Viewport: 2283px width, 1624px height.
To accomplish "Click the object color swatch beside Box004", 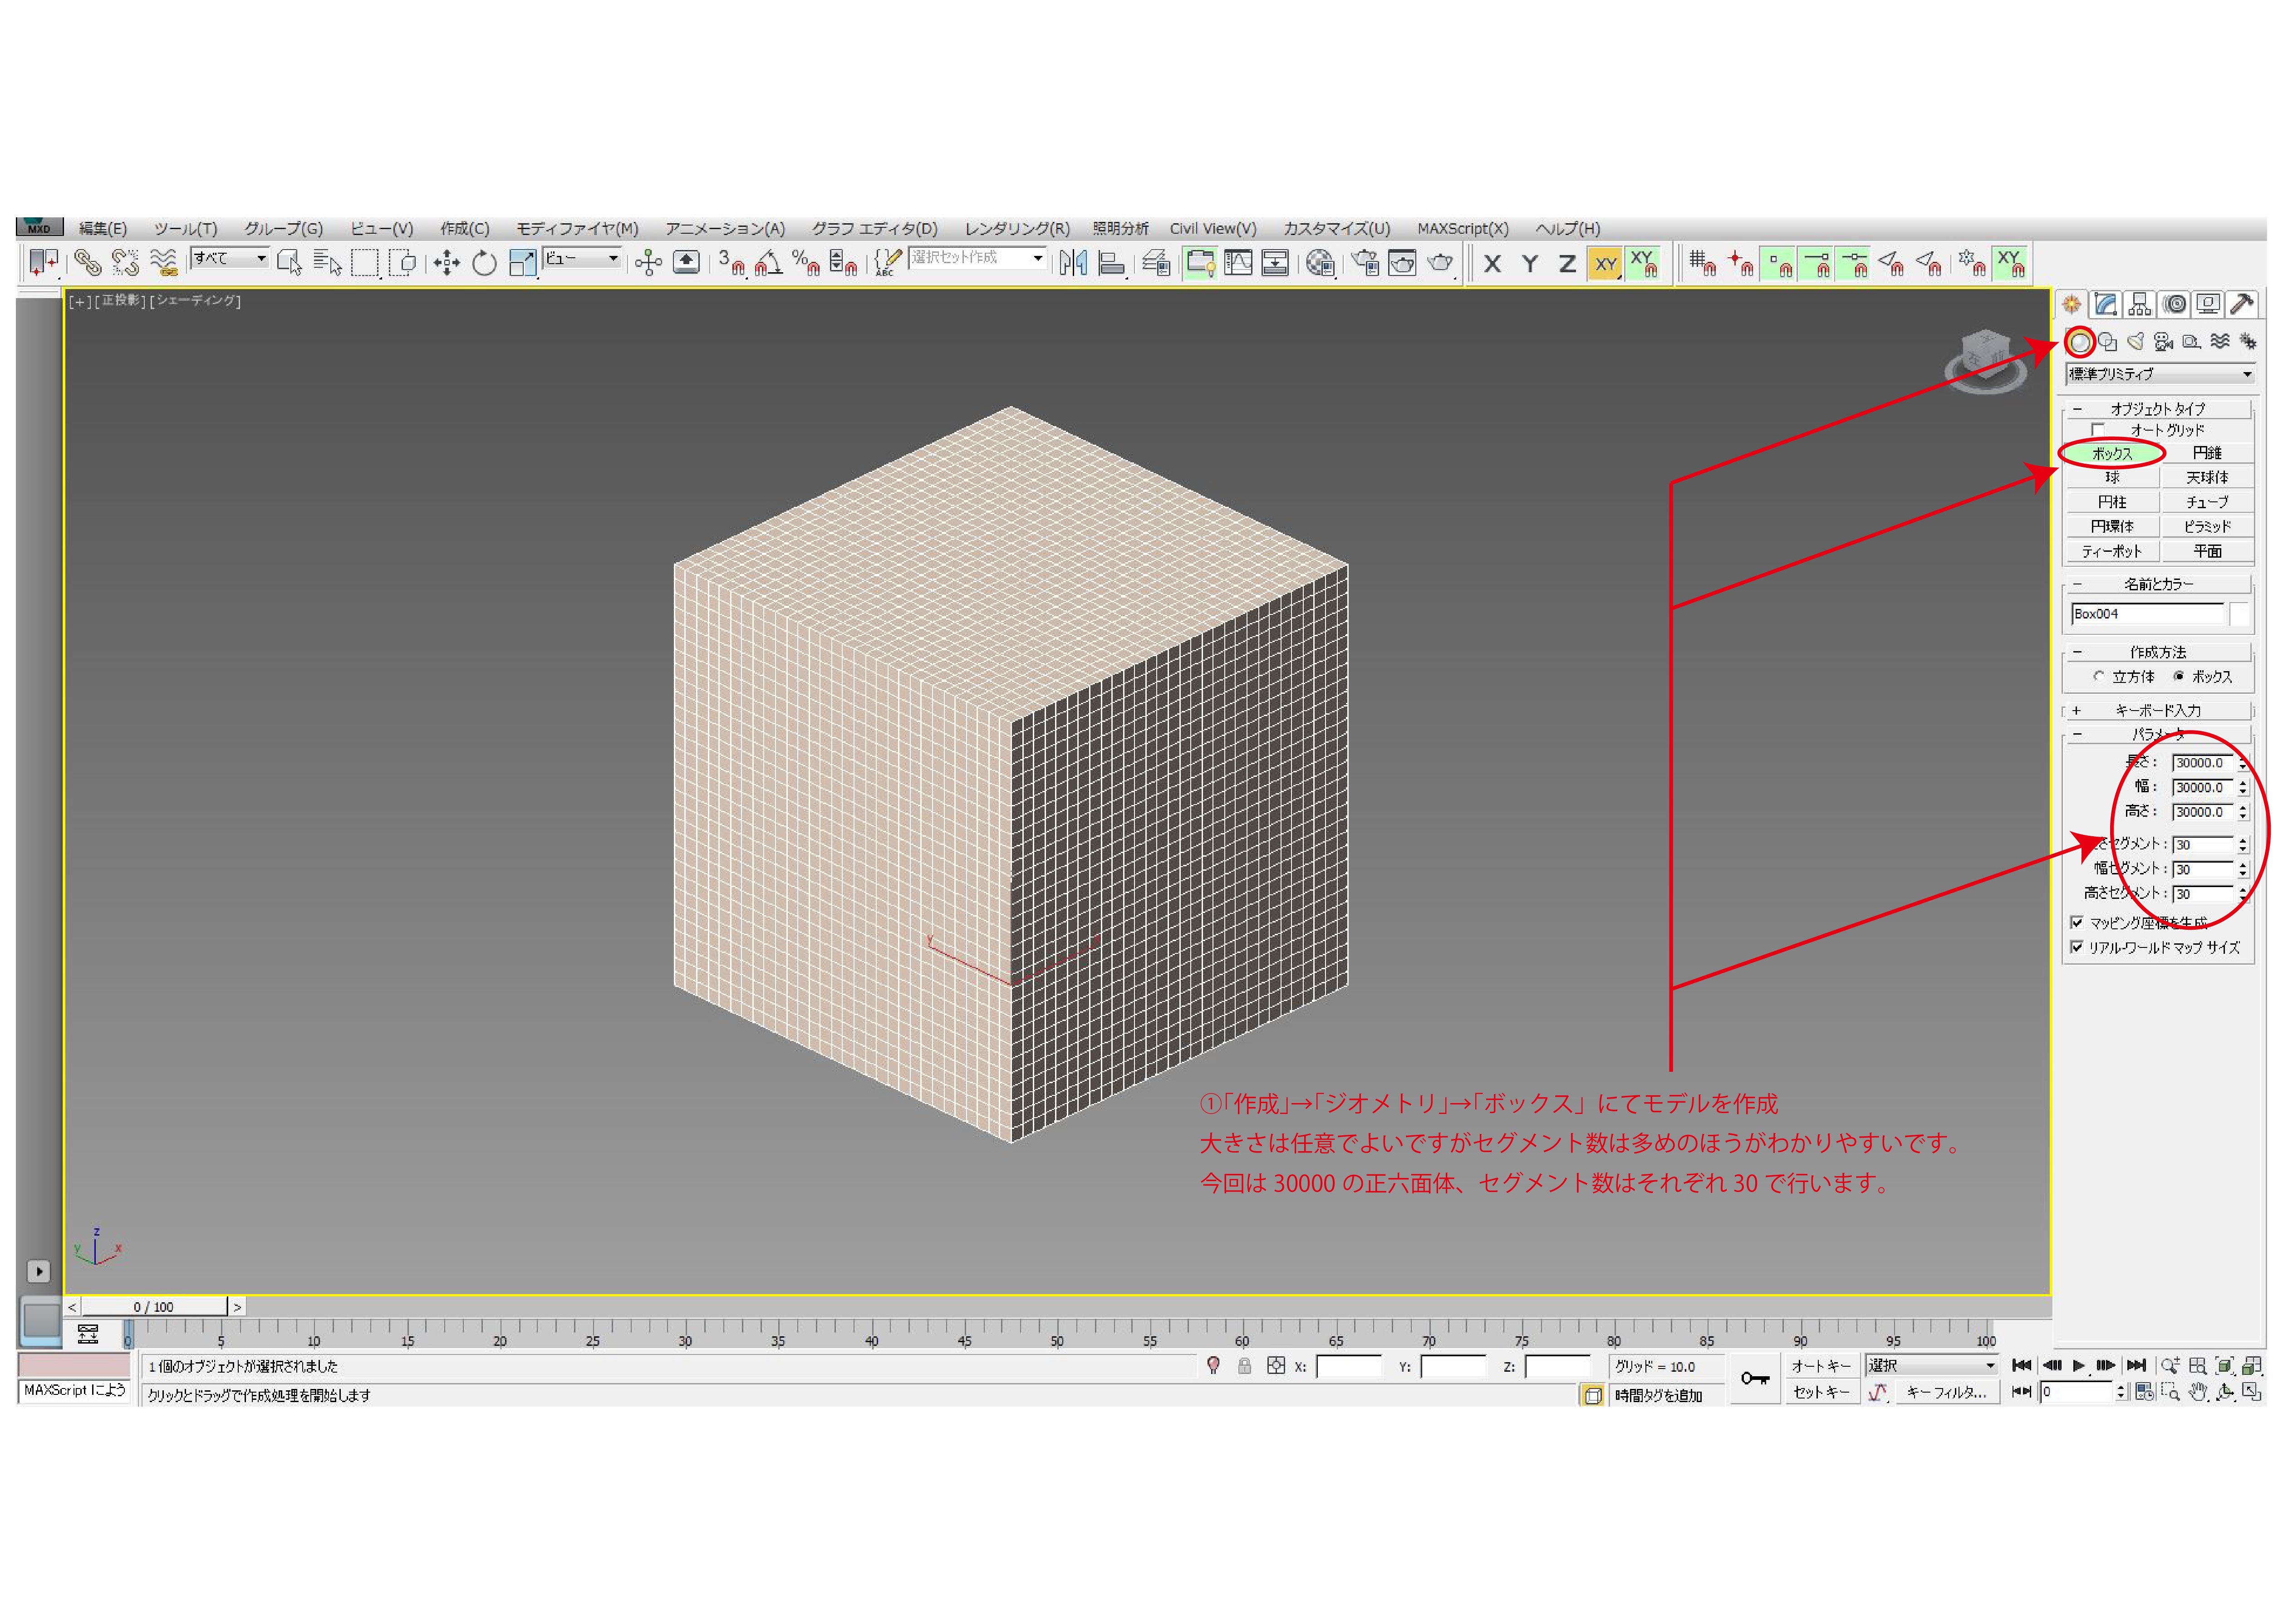I will [x=2240, y=614].
